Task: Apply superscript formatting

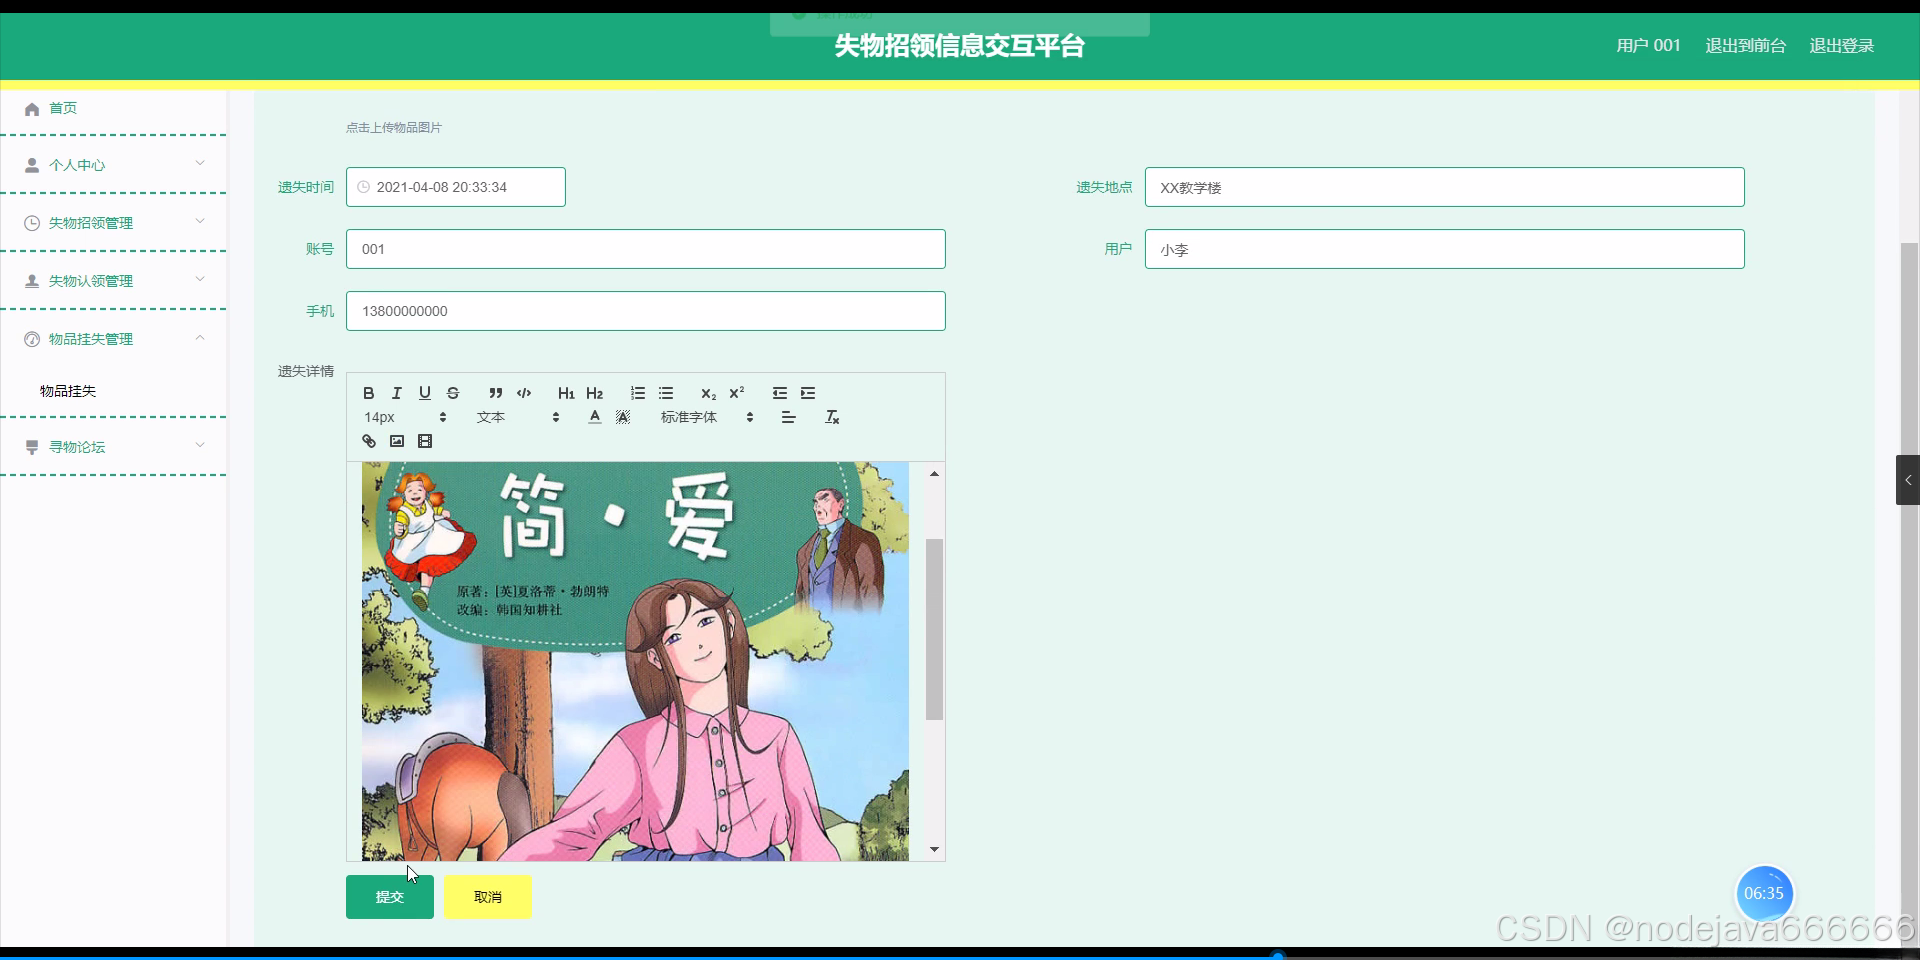Action: pyautogui.click(x=737, y=393)
